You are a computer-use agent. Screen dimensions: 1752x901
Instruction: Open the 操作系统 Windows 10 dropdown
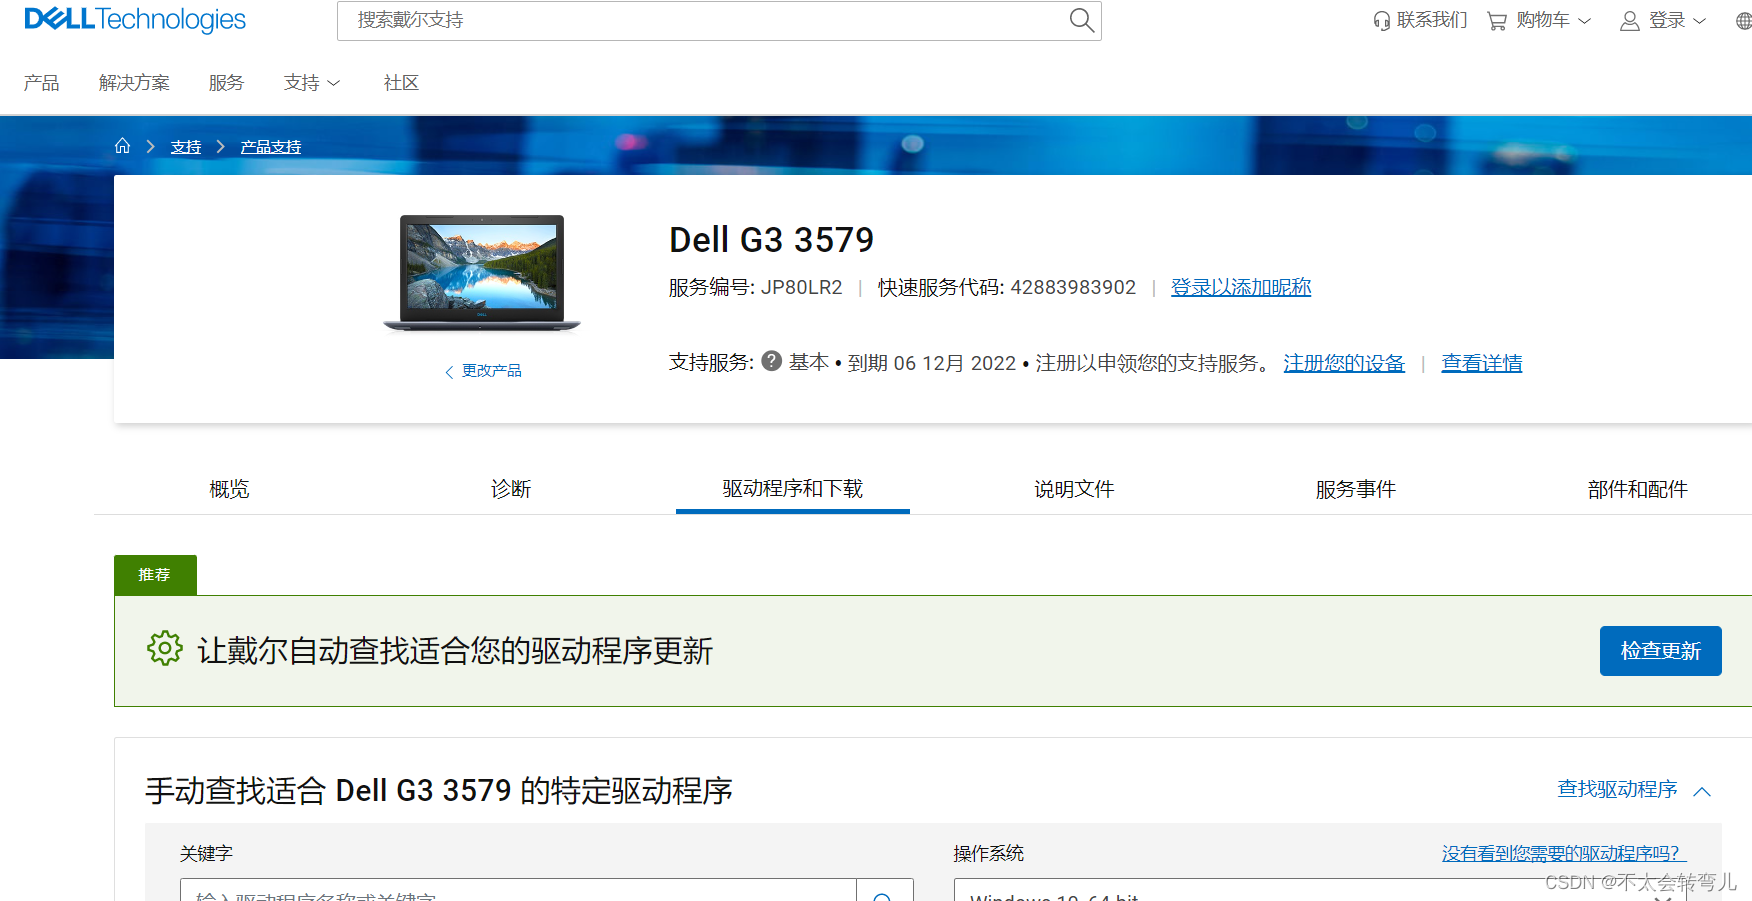[x=1320, y=891]
